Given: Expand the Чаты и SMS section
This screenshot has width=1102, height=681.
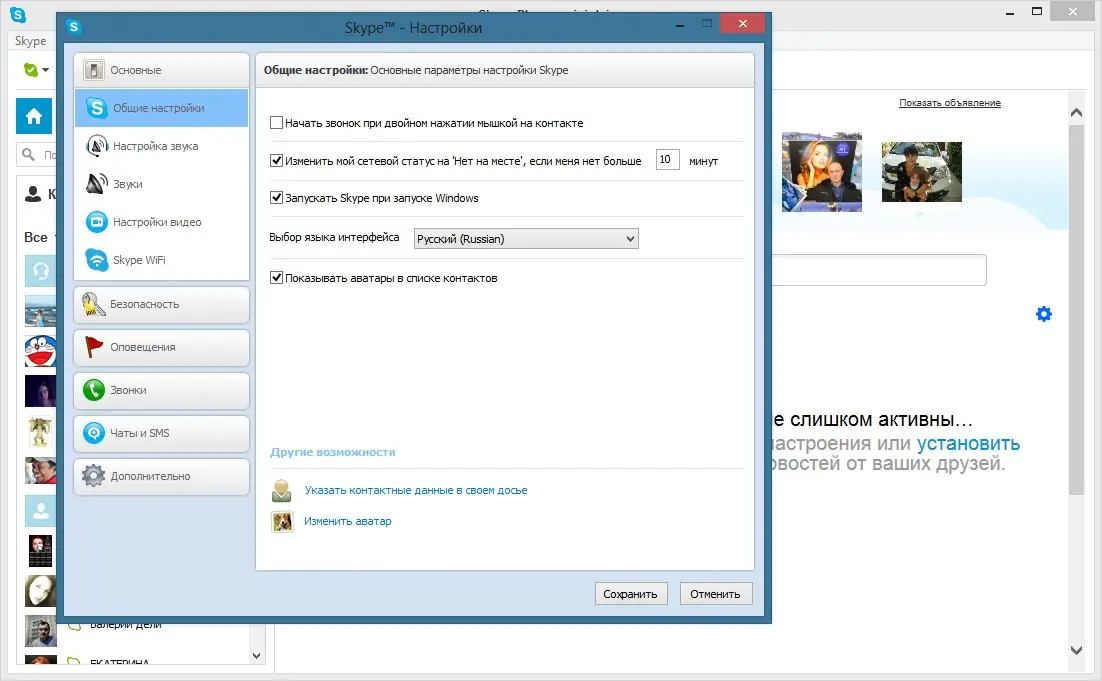Looking at the screenshot, I should coord(161,433).
